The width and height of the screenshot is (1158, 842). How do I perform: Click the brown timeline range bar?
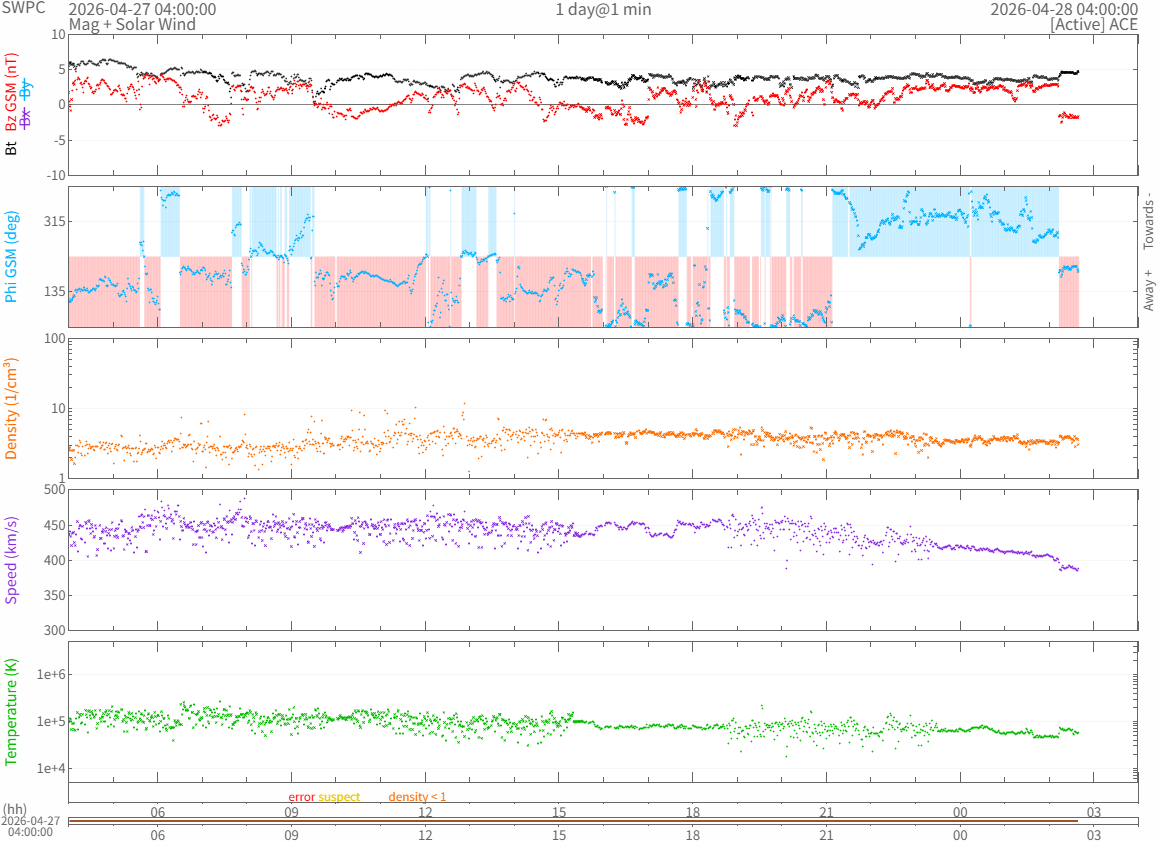coord(571,822)
